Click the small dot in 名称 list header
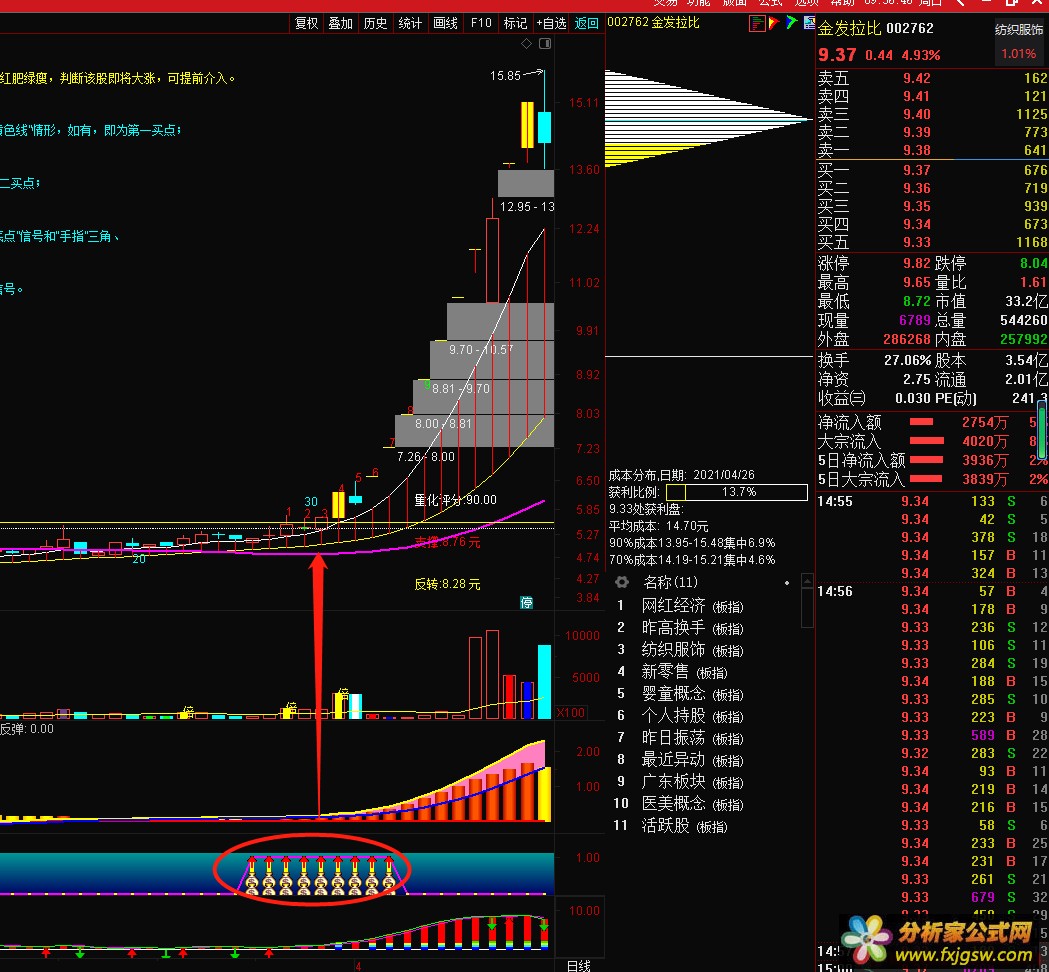The width and height of the screenshot is (1049, 972). 787,583
